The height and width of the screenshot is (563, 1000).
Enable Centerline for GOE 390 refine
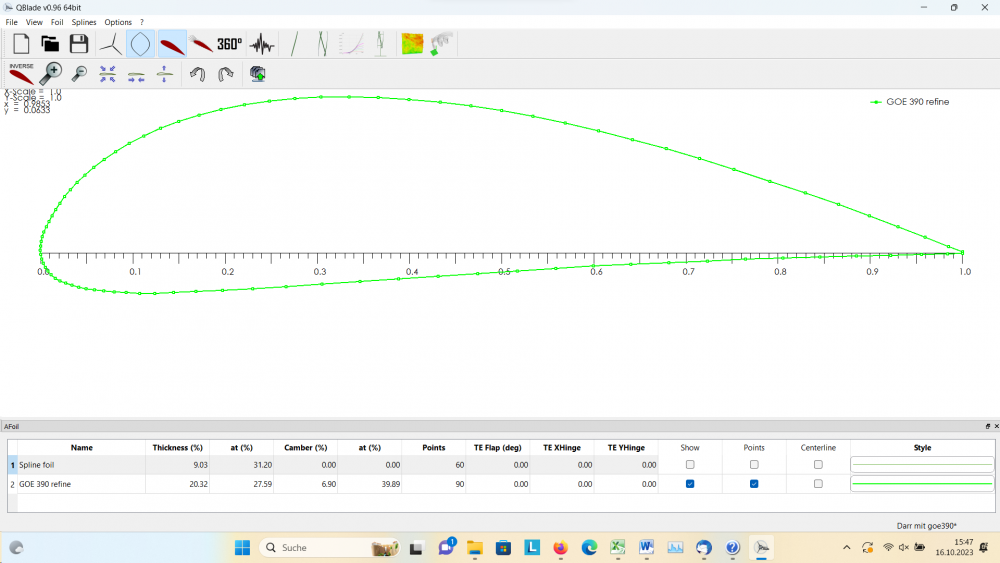pyautogui.click(x=818, y=484)
